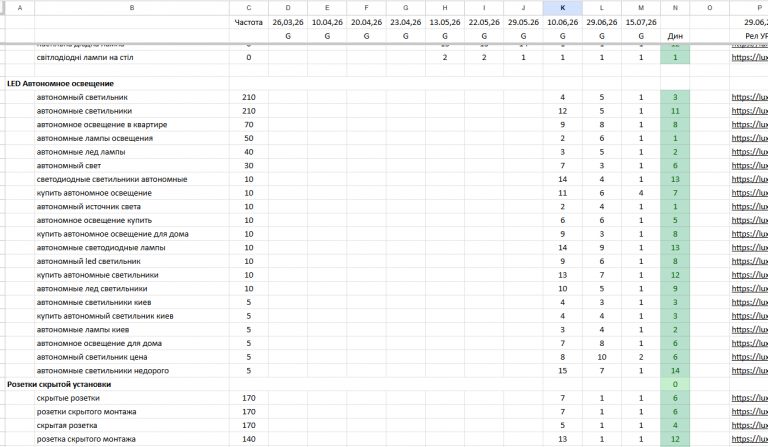
Task: Select column C header
Action: pyautogui.click(x=249, y=8)
